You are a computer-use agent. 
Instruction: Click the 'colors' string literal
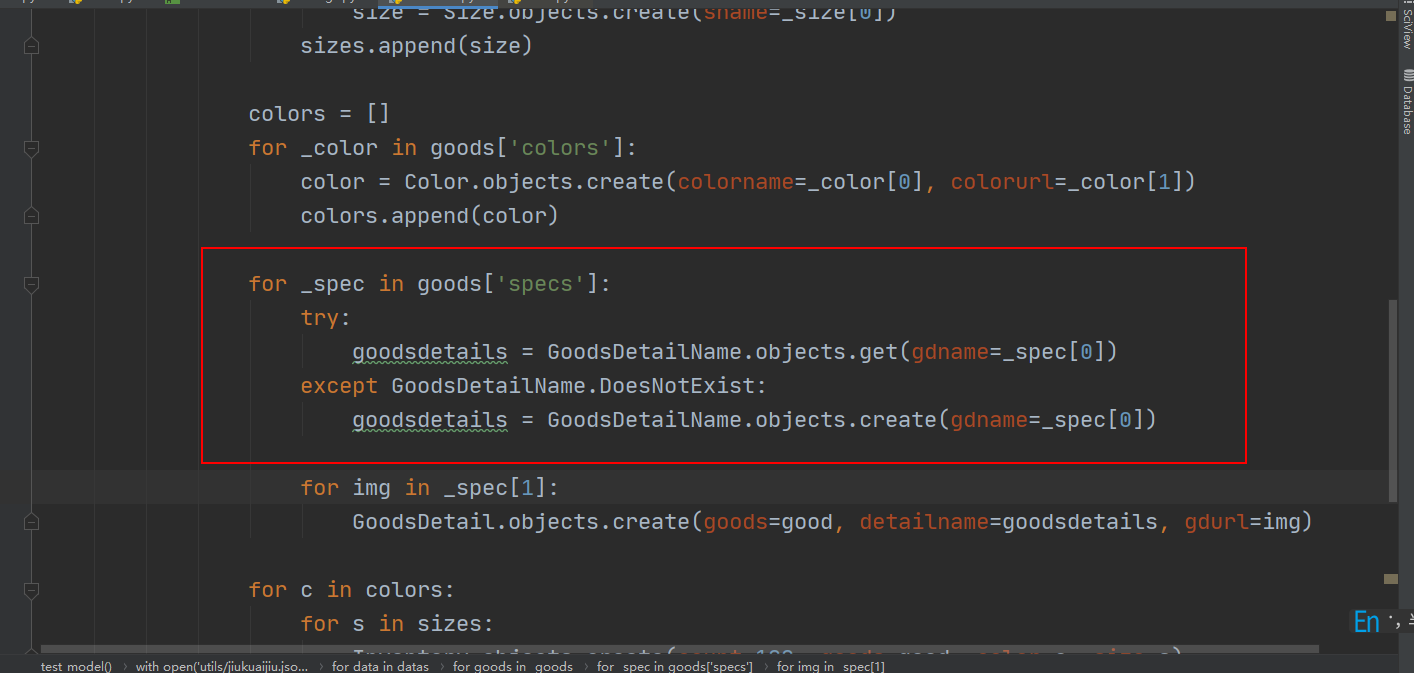tap(560, 148)
